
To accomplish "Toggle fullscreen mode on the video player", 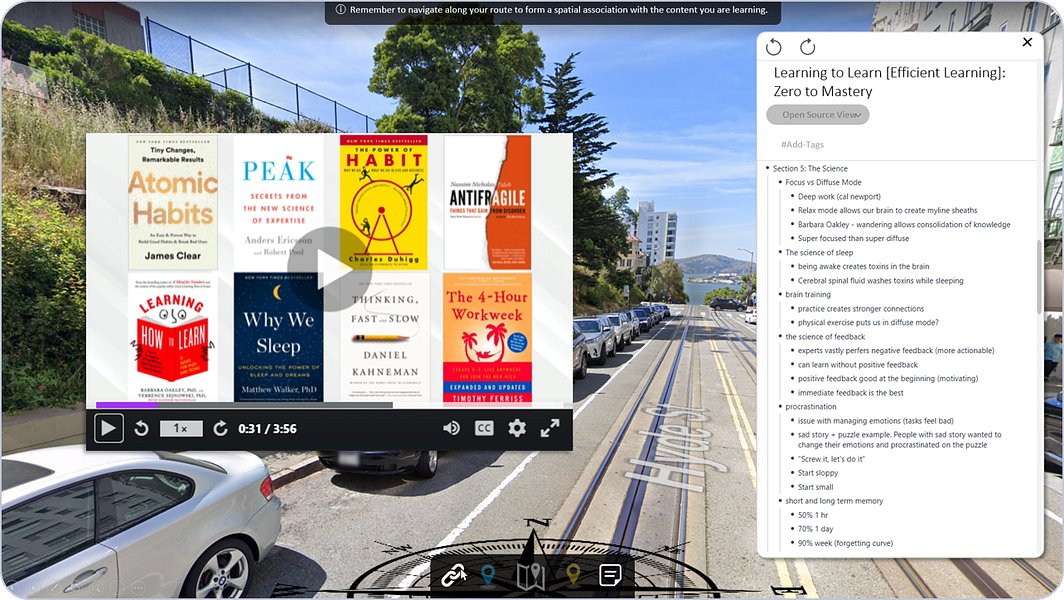I will click(x=550, y=427).
